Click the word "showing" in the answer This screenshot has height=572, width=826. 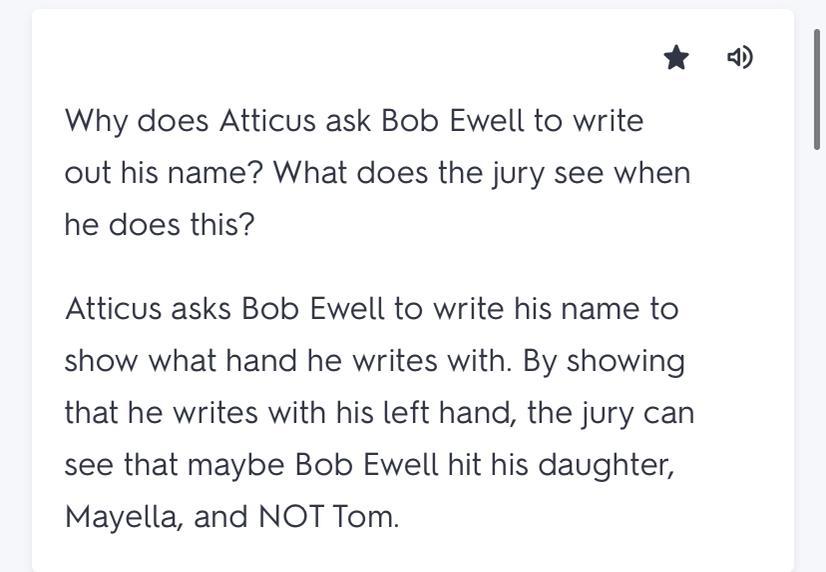tap(626, 362)
